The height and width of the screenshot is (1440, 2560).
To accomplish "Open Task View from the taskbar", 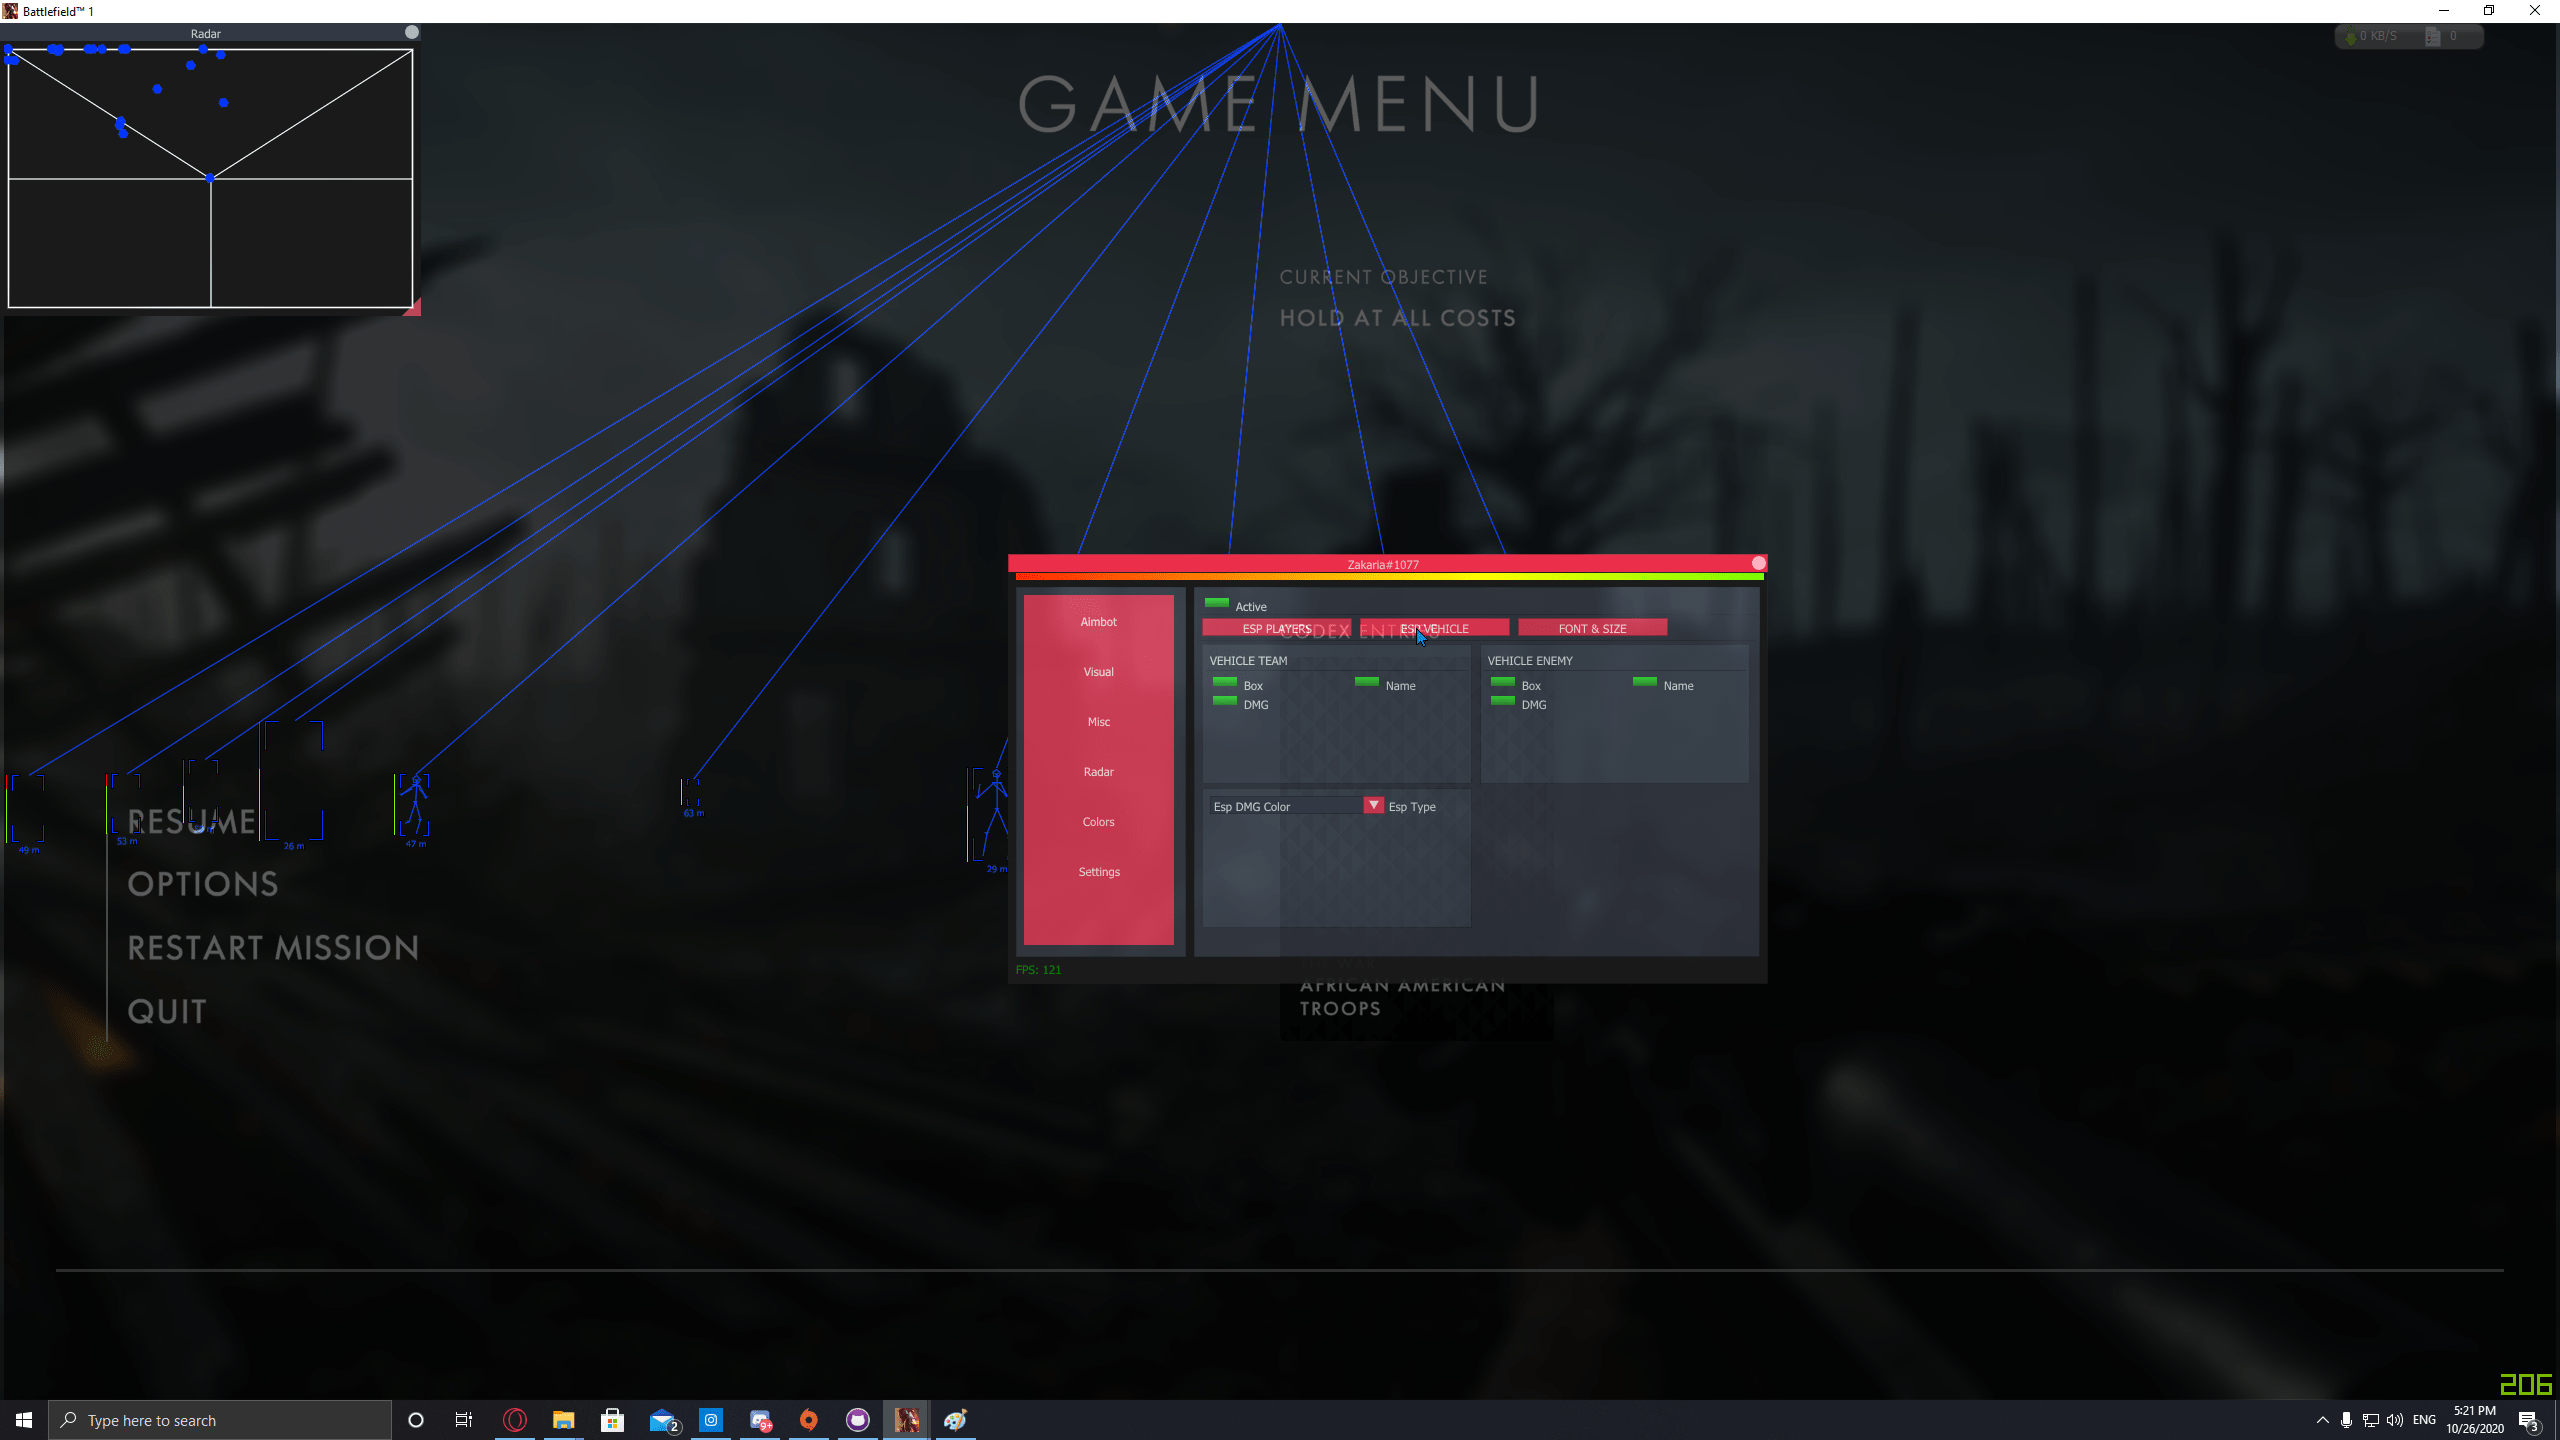I will point(464,1420).
